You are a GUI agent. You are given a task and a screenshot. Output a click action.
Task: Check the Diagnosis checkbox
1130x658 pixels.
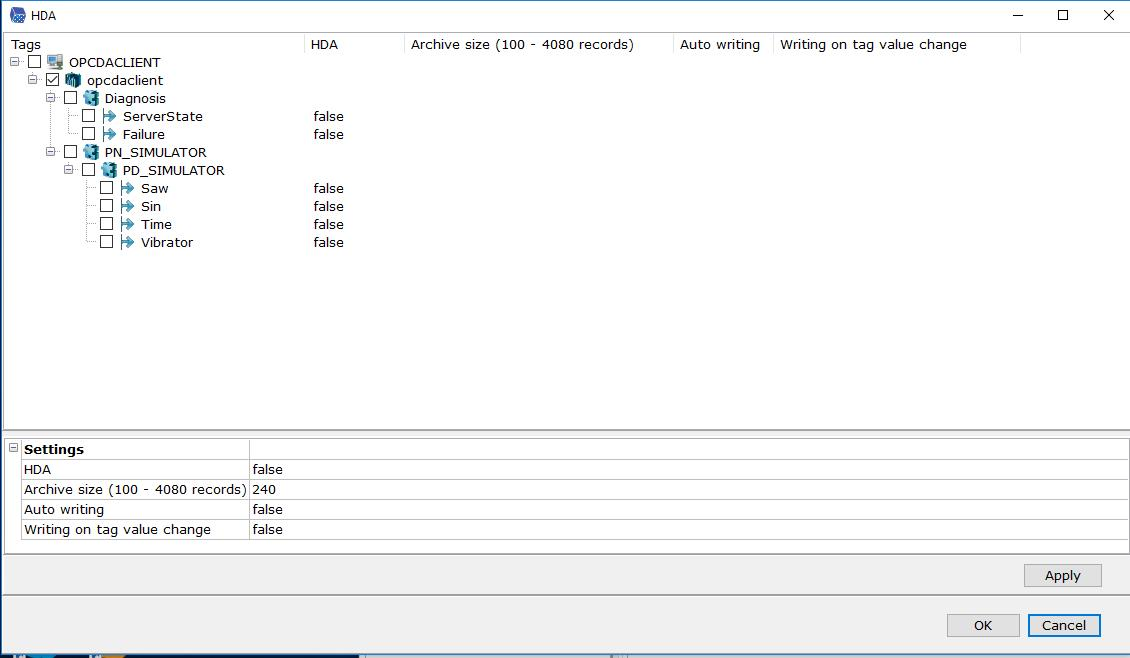click(x=71, y=98)
